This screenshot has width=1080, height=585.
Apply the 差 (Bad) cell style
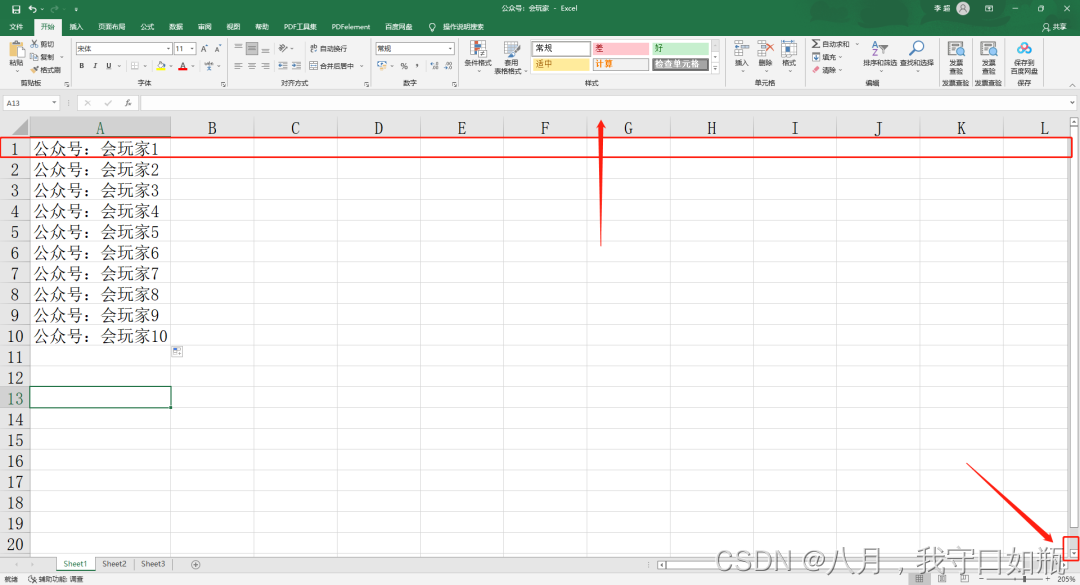click(621, 48)
